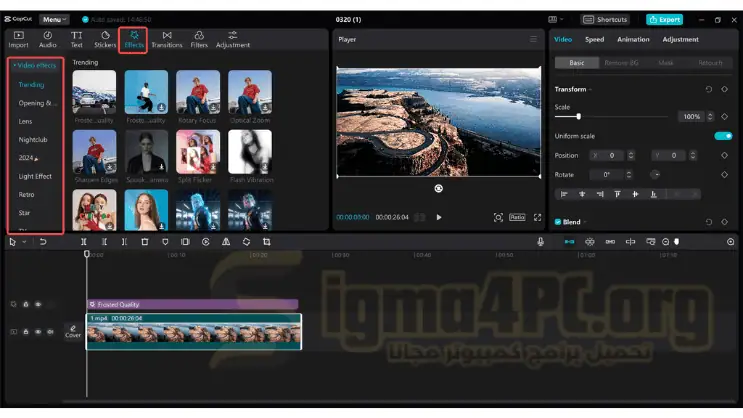Select the Filters icon in the toolbar

tap(199, 39)
